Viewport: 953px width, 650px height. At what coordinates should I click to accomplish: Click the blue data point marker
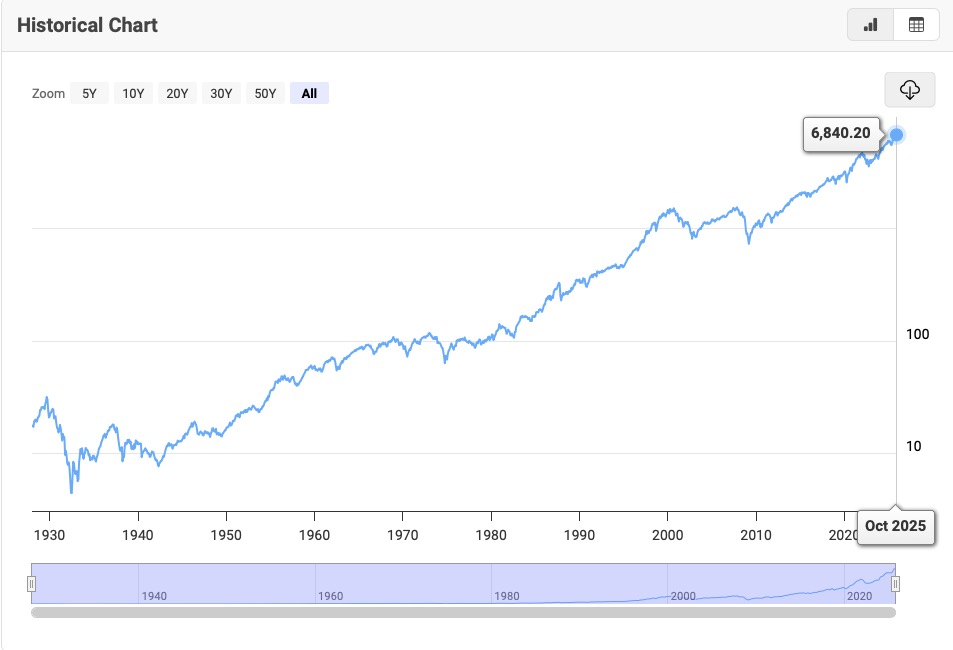click(894, 133)
